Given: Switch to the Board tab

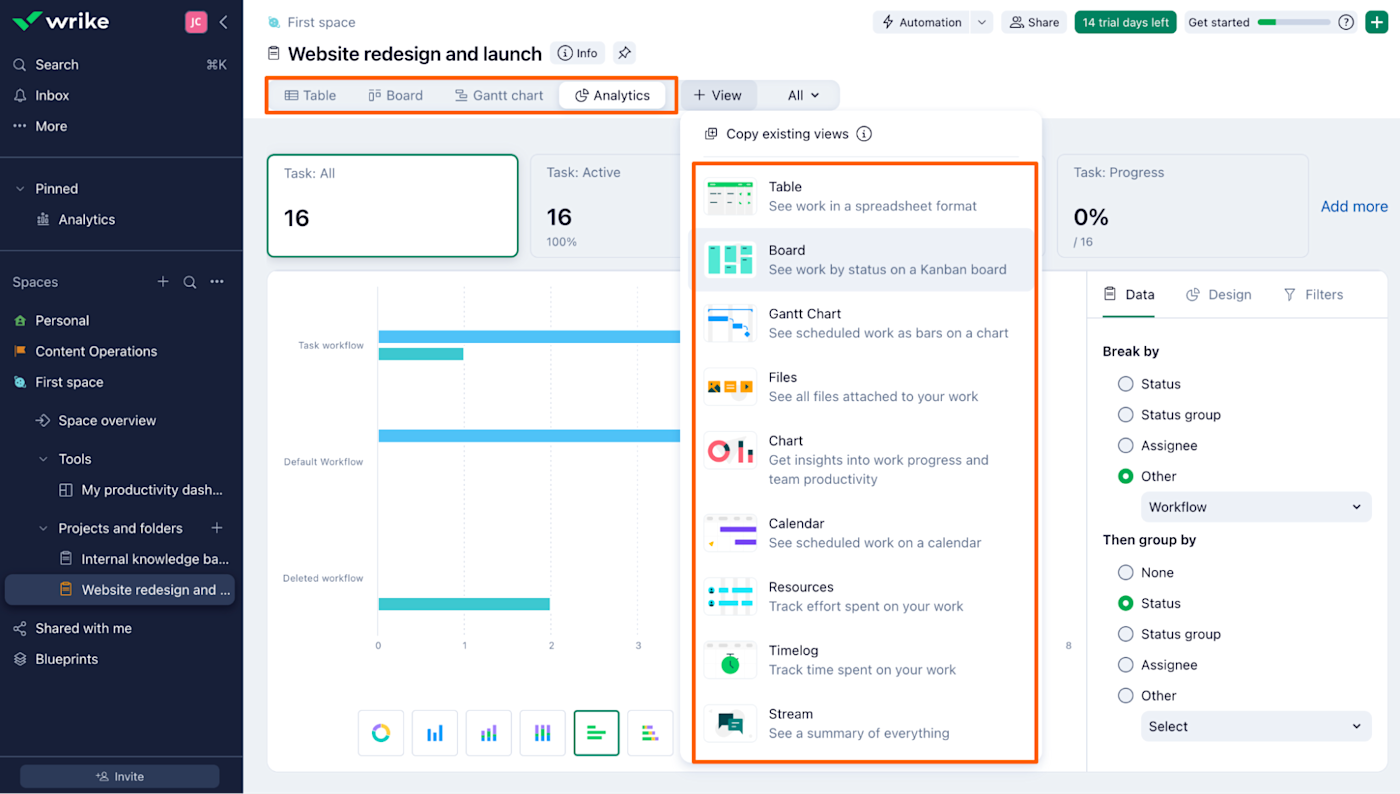Looking at the screenshot, I should coord(395,95).
